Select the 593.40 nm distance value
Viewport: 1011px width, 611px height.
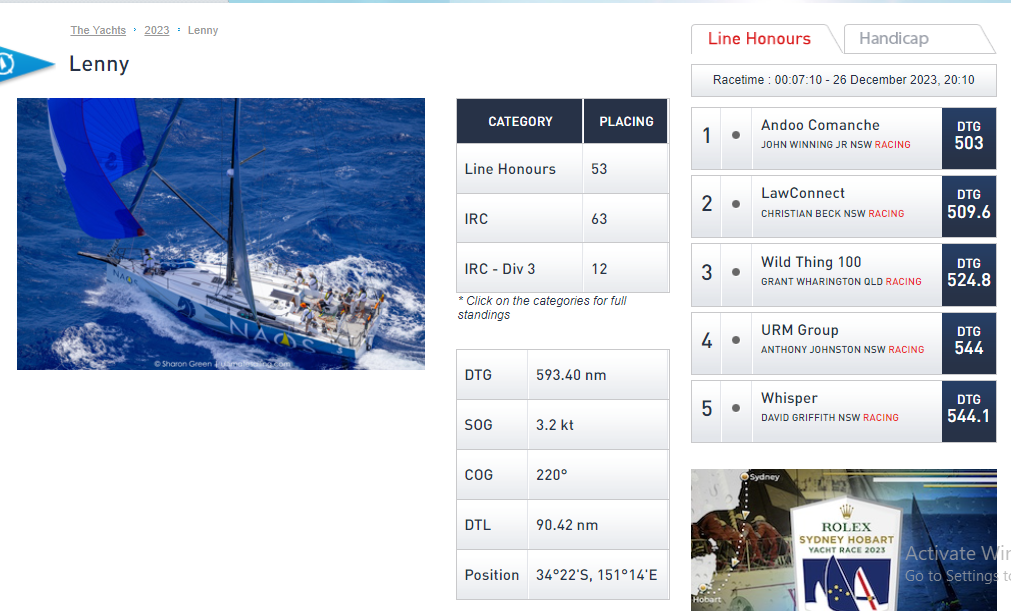[571, 375]
